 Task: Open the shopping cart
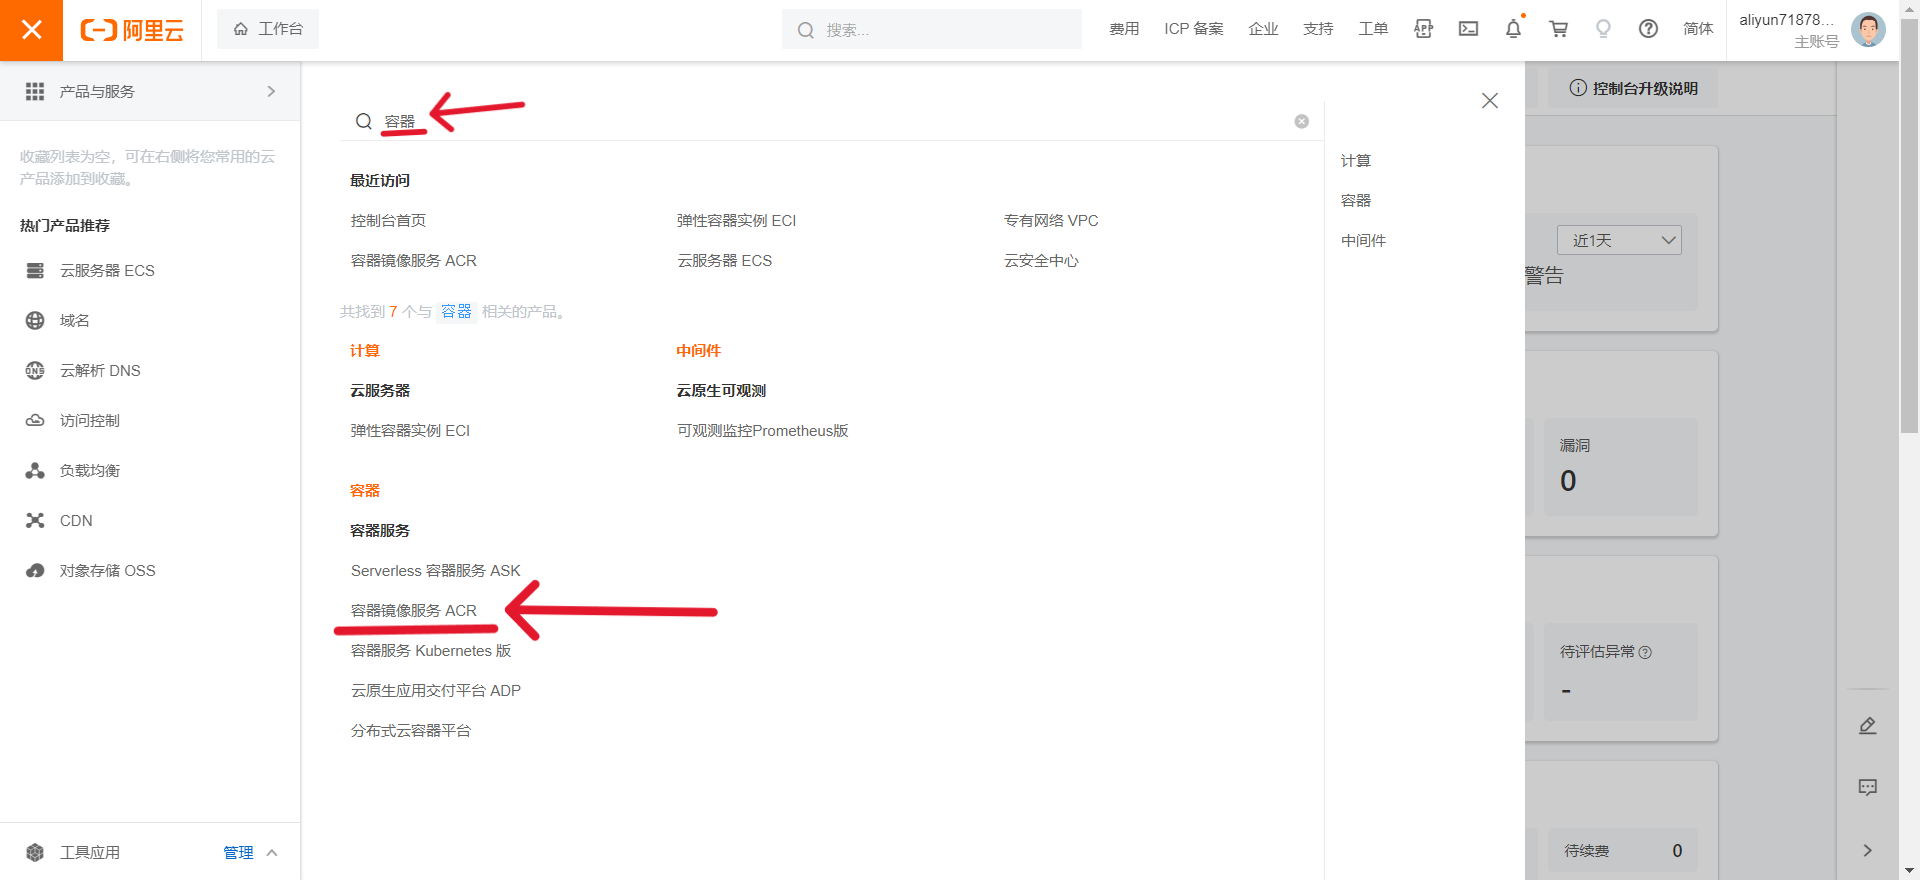pos(1558,29)
